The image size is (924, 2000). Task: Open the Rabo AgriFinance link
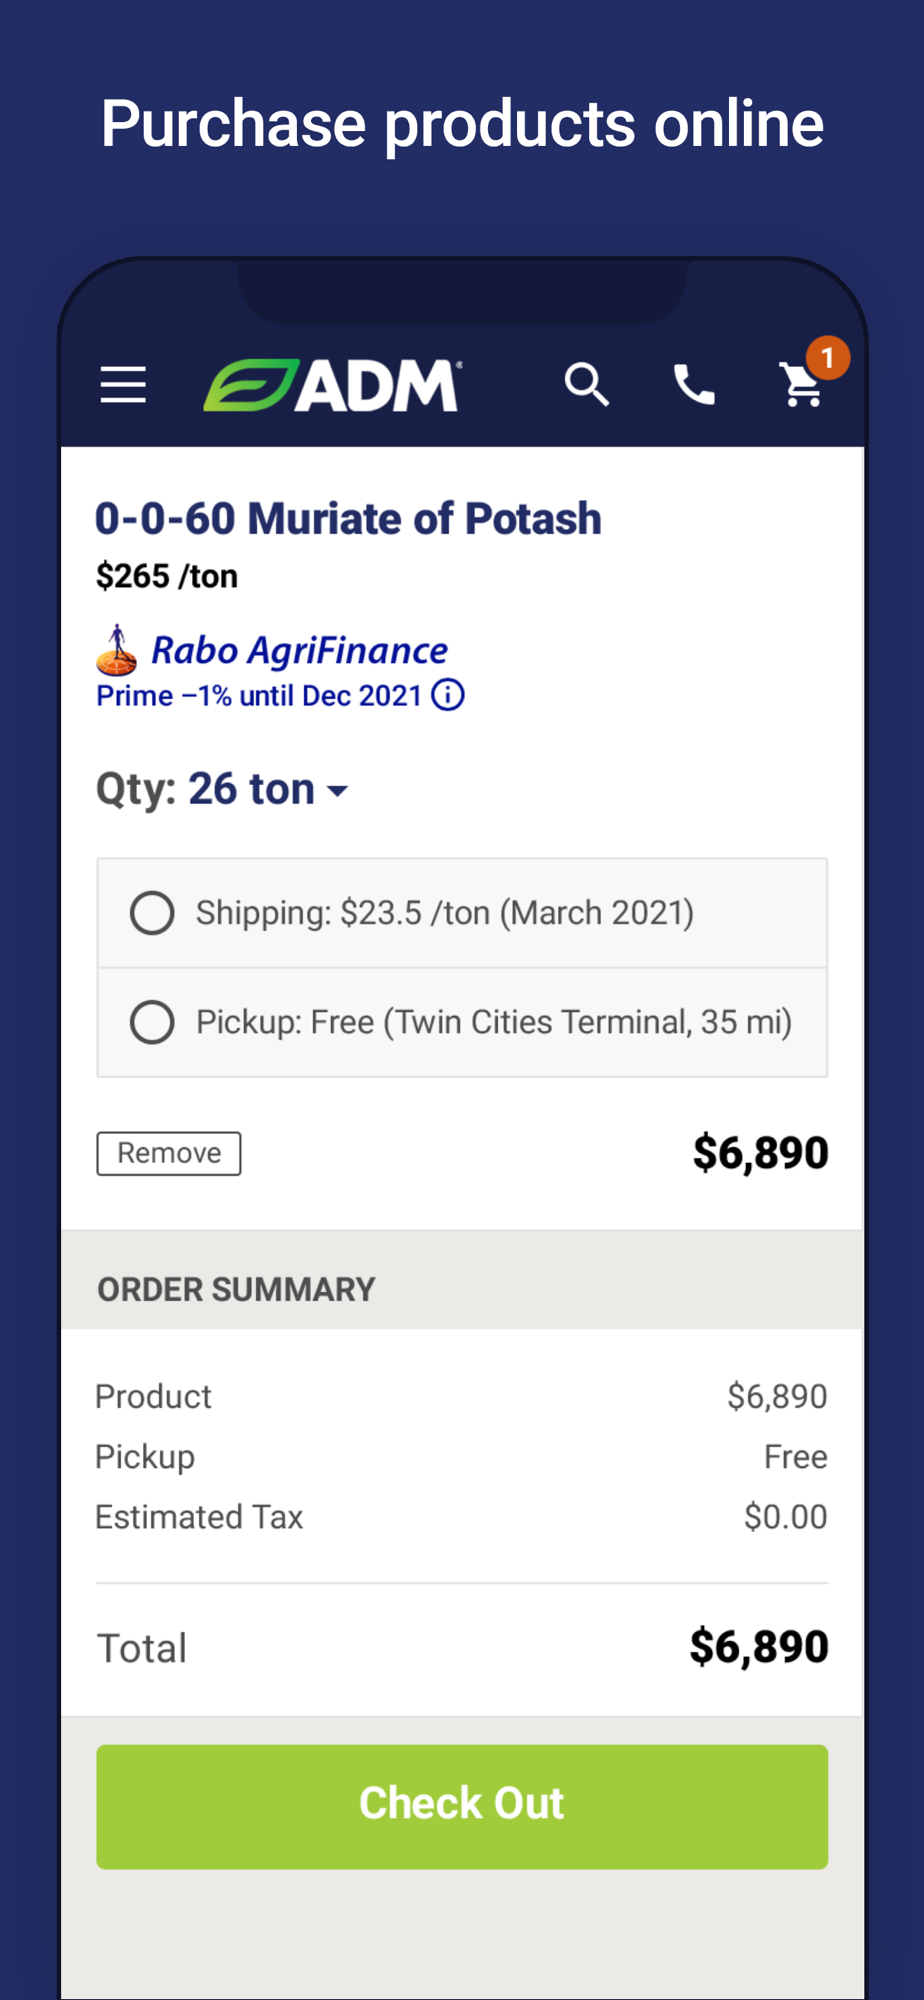click(299, 650)
